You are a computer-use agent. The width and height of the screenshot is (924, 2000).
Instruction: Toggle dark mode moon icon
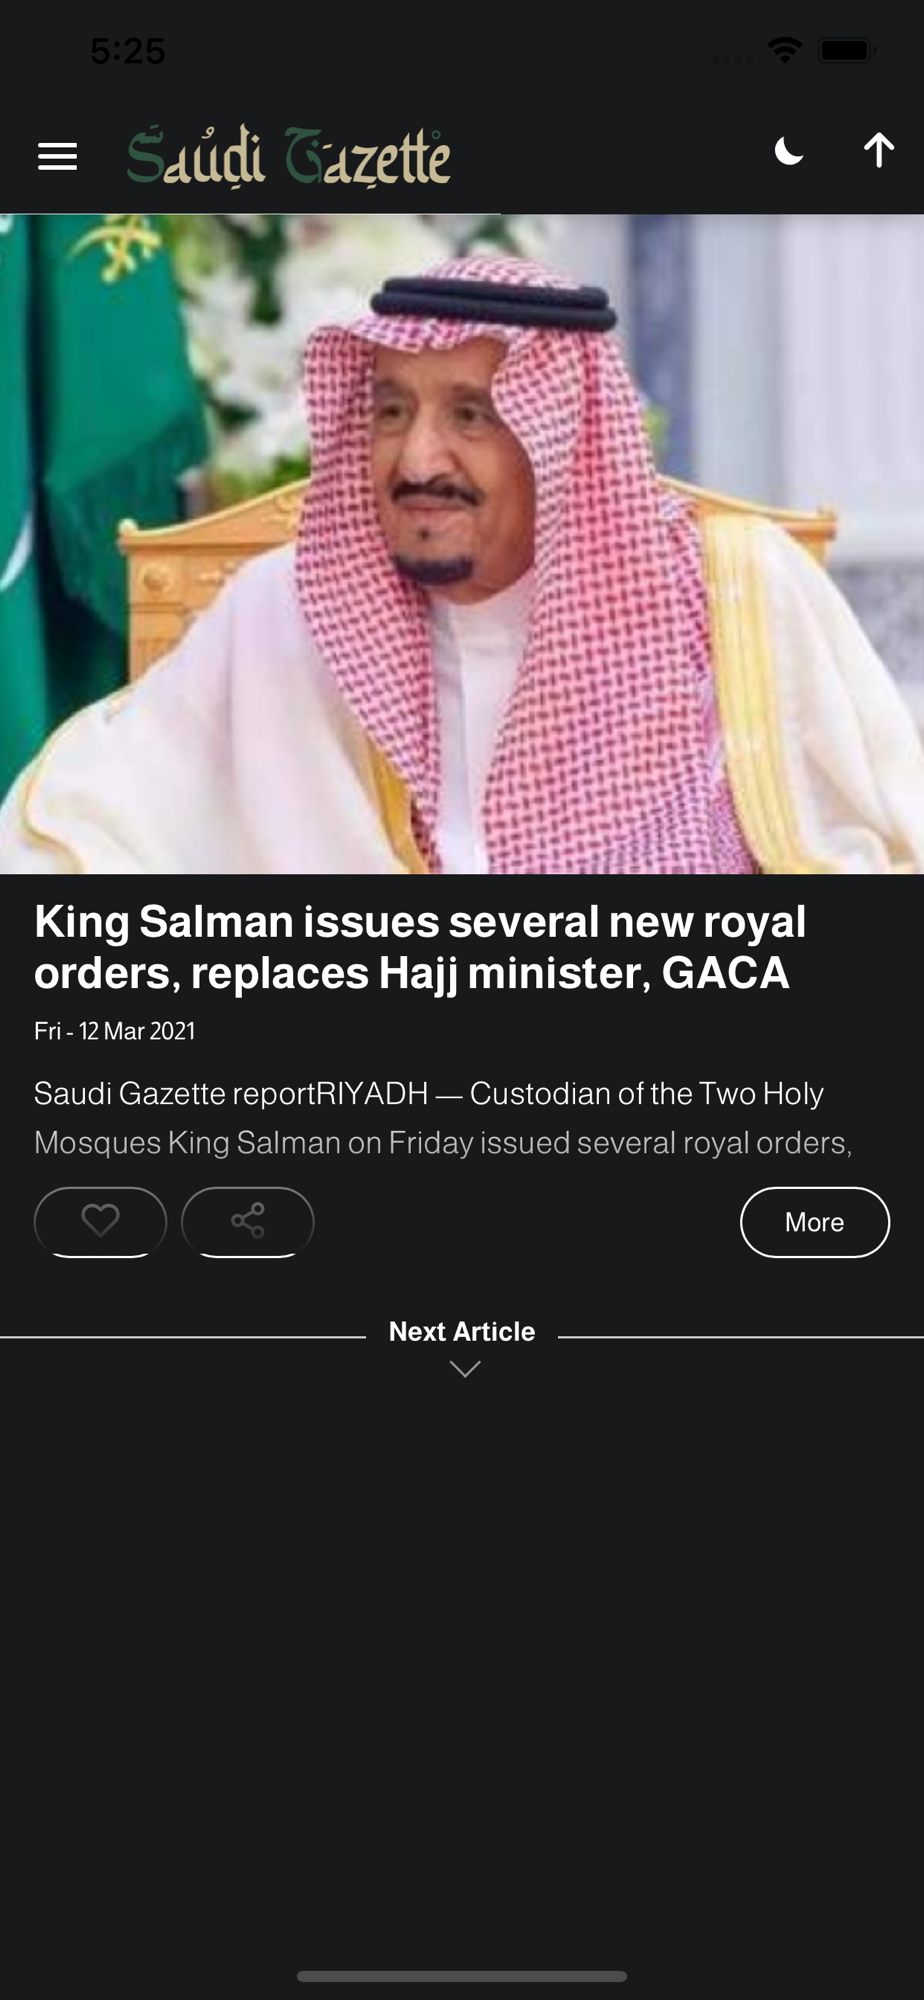pos(789,151)
